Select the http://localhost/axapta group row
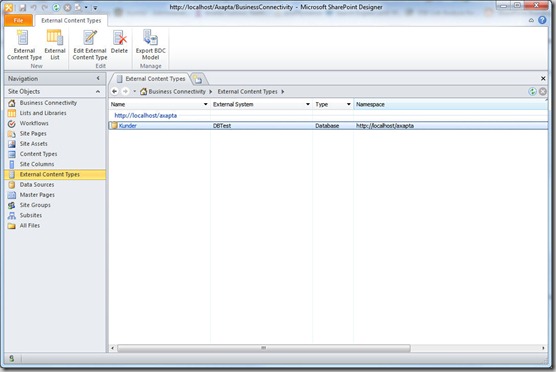 (145, 116)
